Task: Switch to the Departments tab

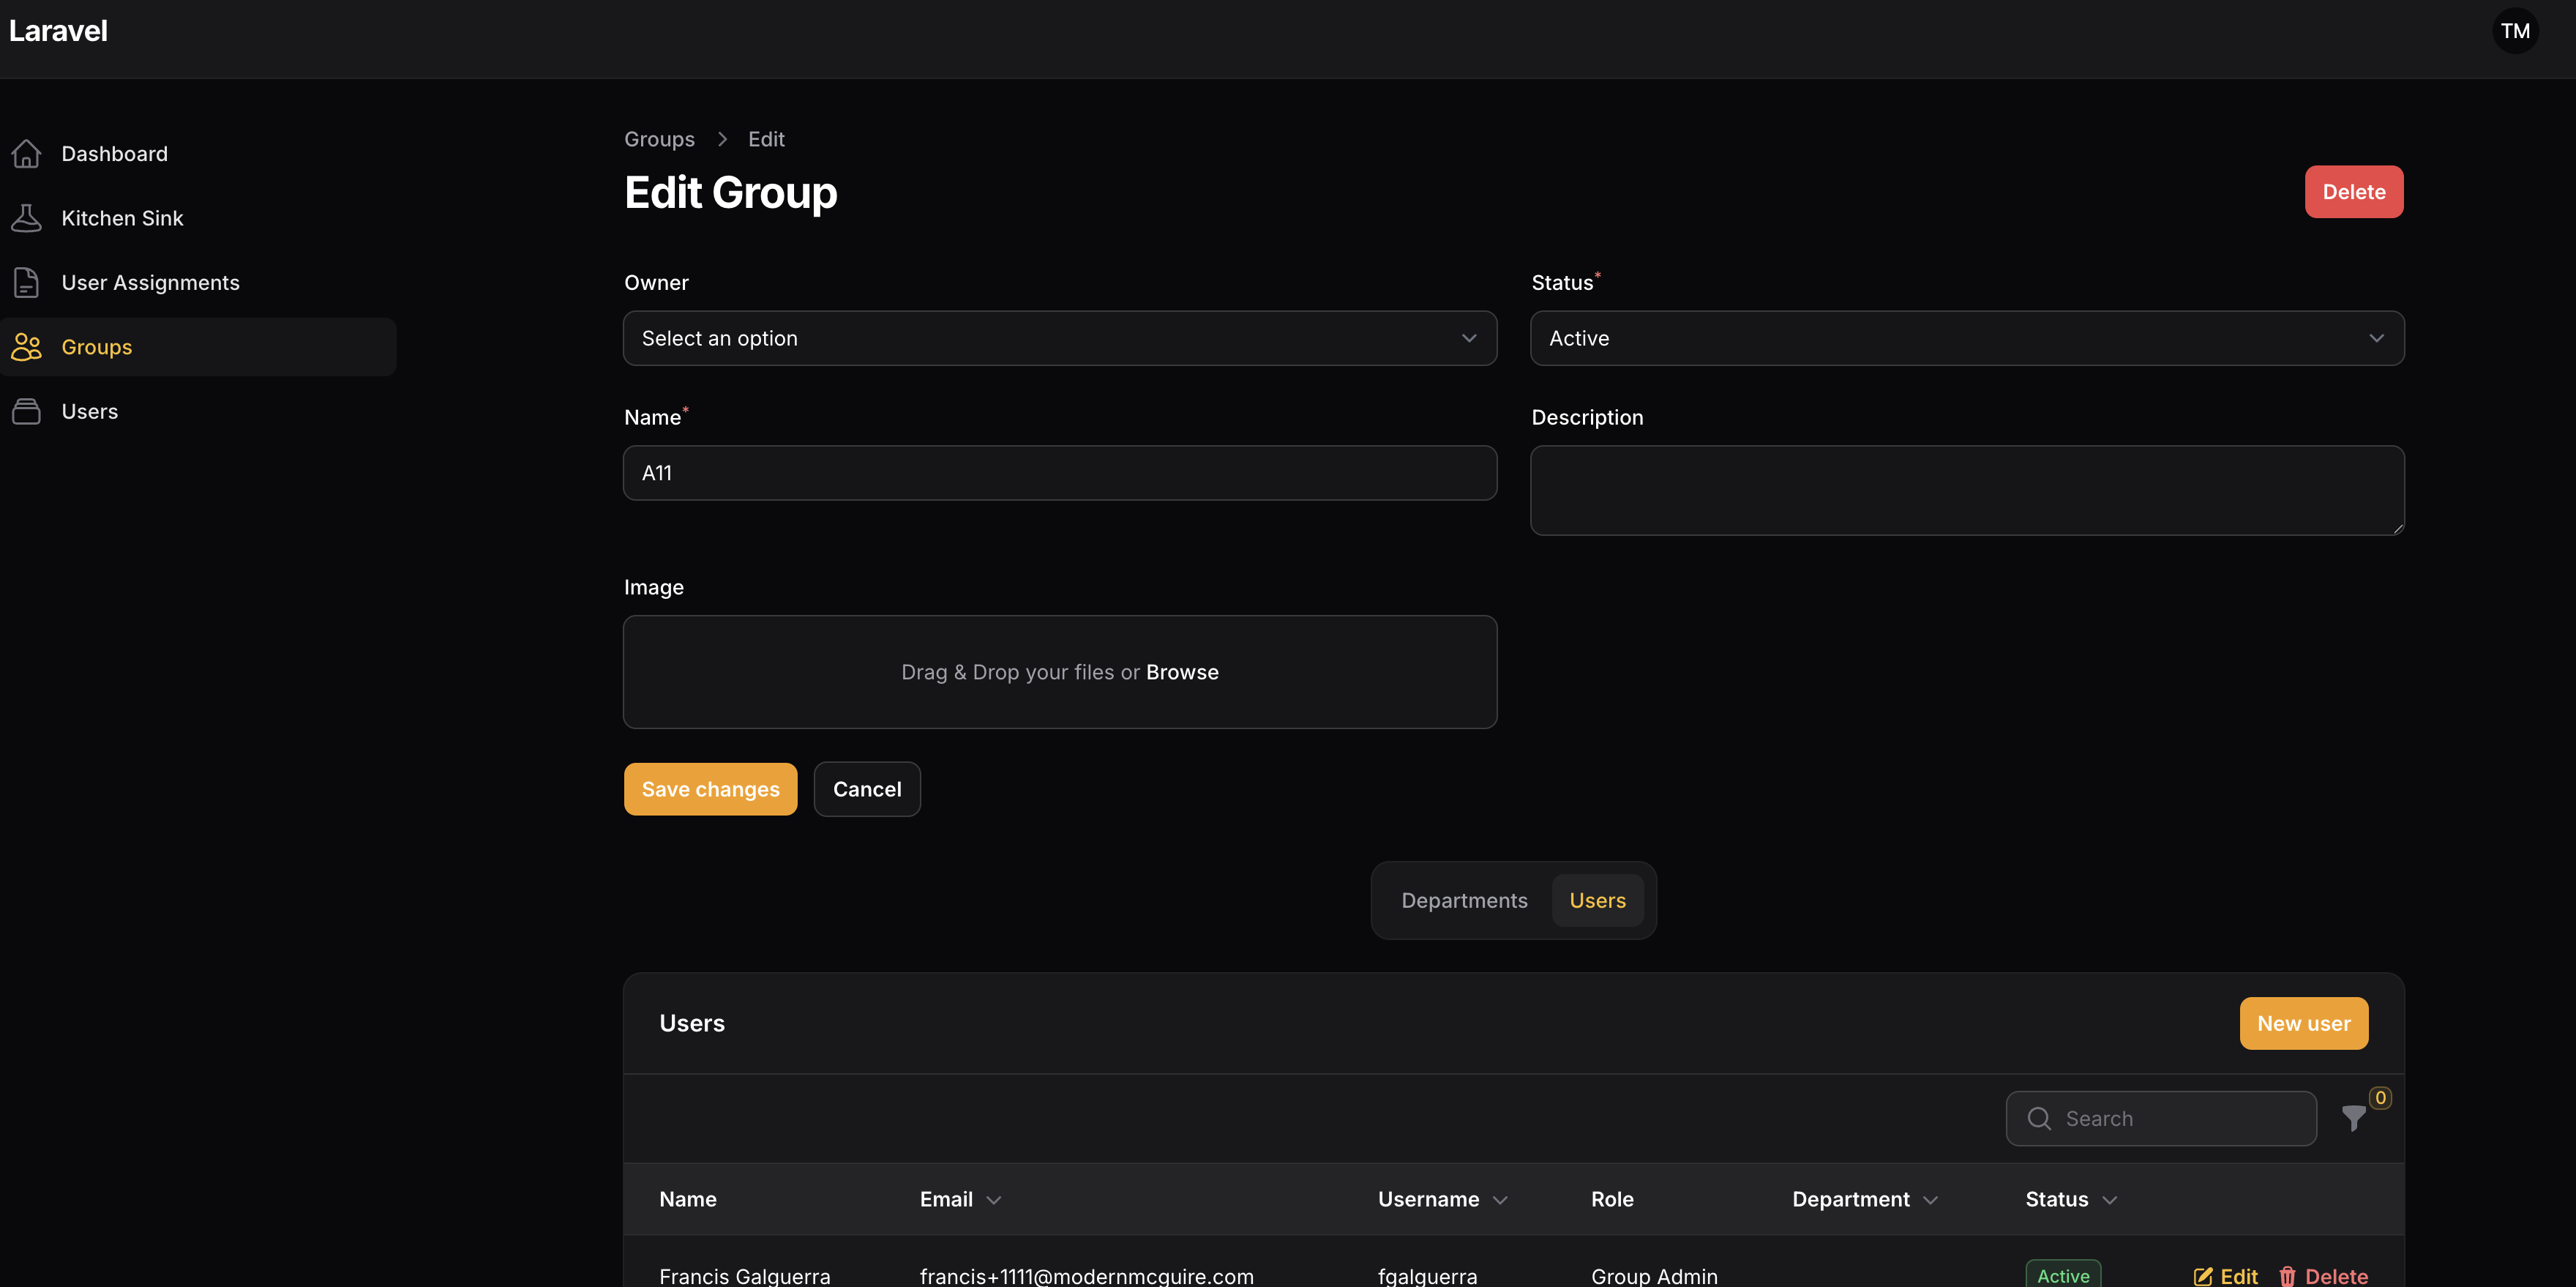Action: click(1464, 900)
